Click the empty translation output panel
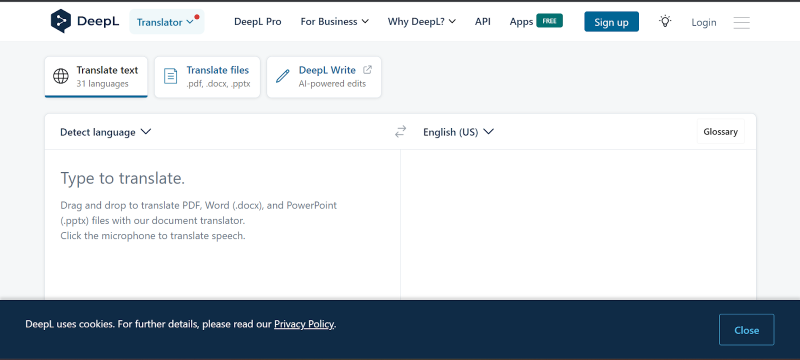The image size is (800, 360). click(578, 224)
